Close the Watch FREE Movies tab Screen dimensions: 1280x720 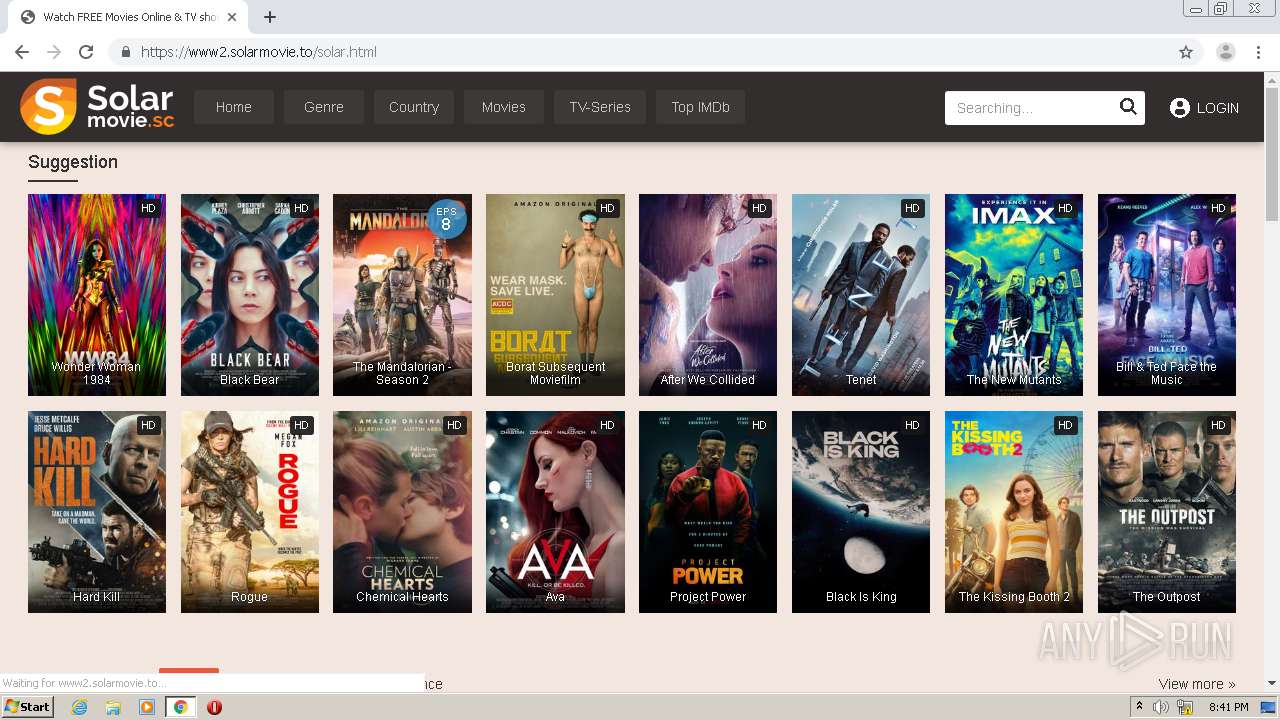[x=232, y=17]
